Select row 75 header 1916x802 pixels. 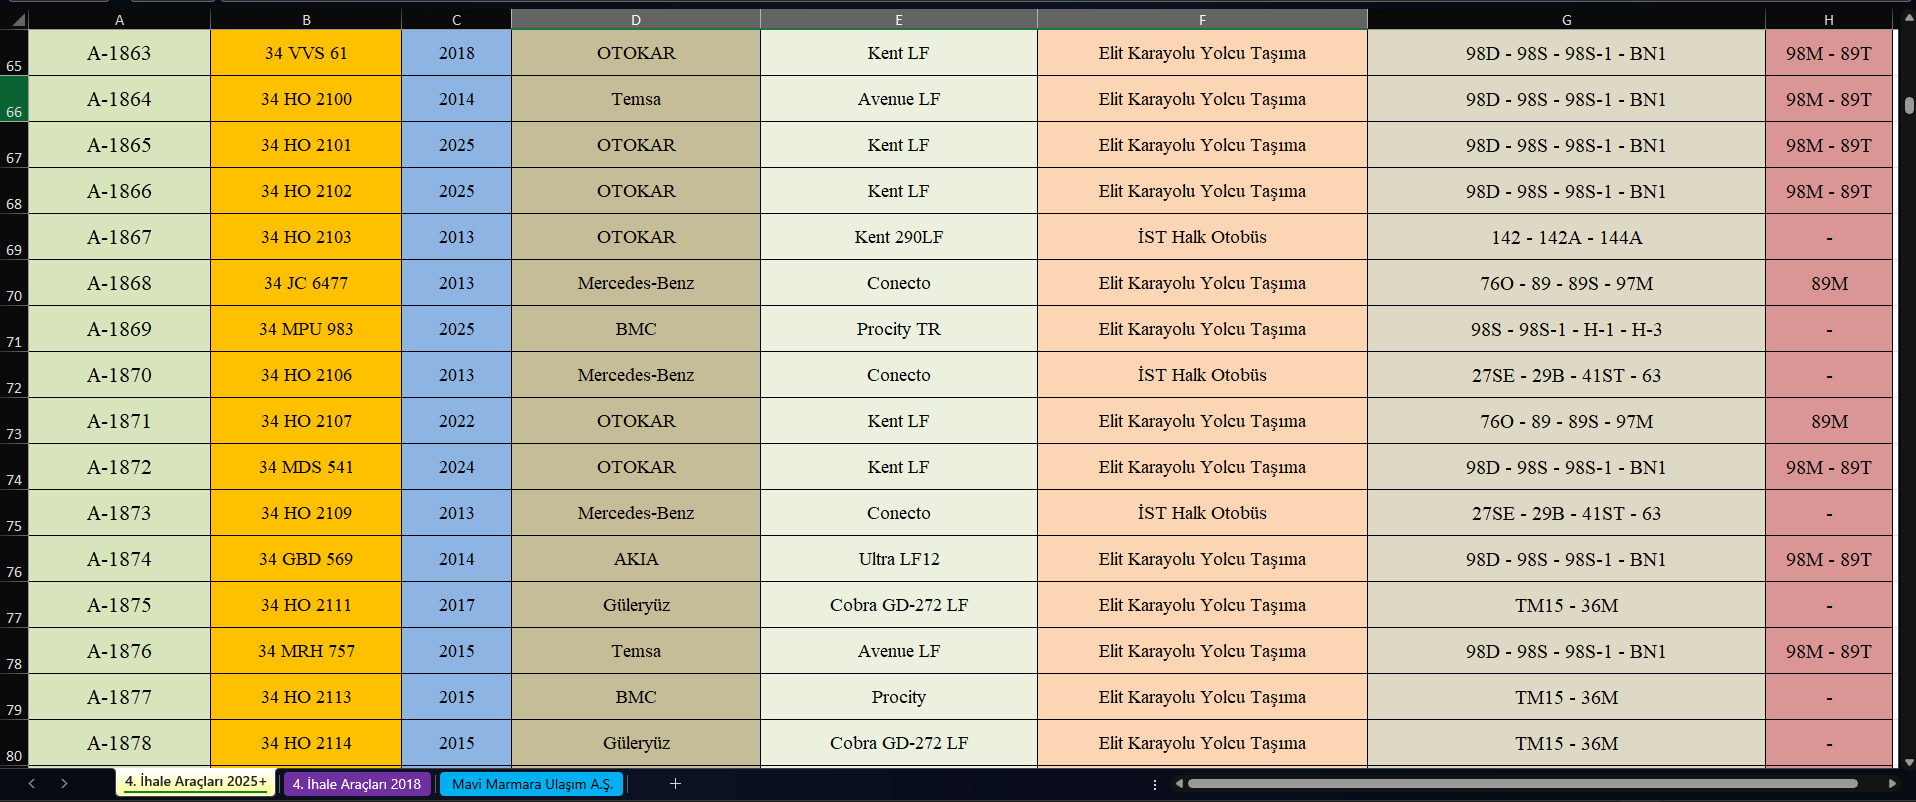pos(14,514)
